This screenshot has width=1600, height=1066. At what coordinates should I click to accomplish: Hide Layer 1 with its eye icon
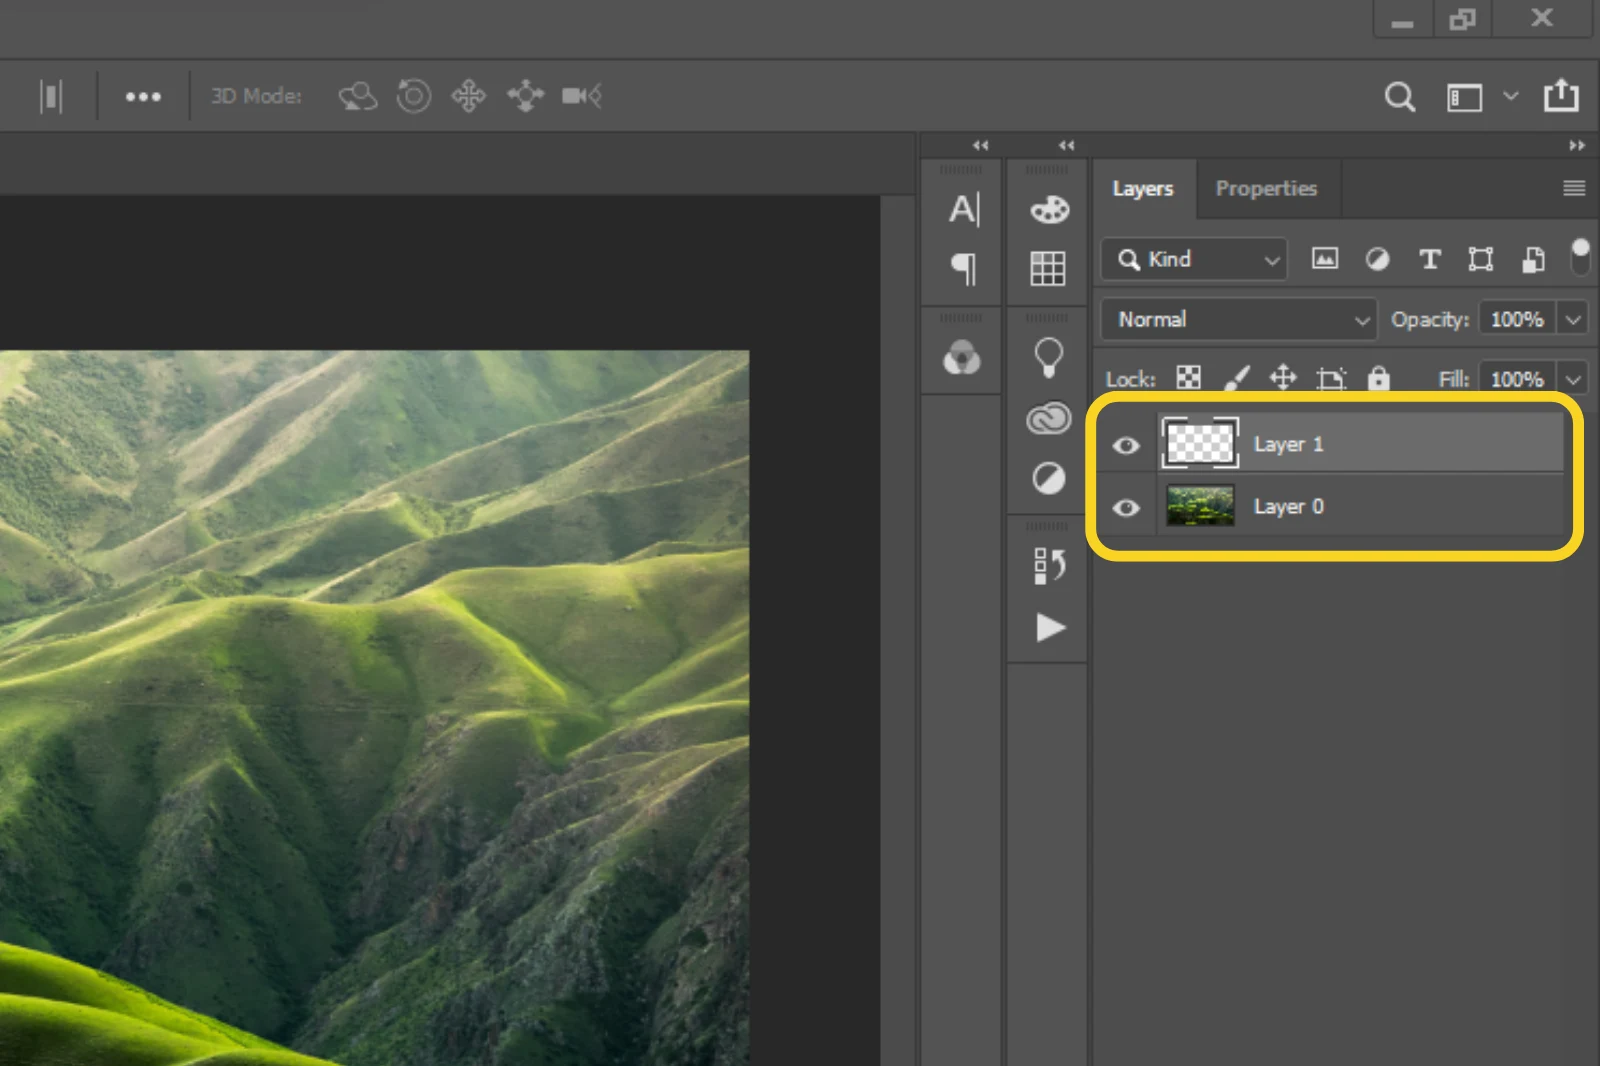tap(1127, 443)
